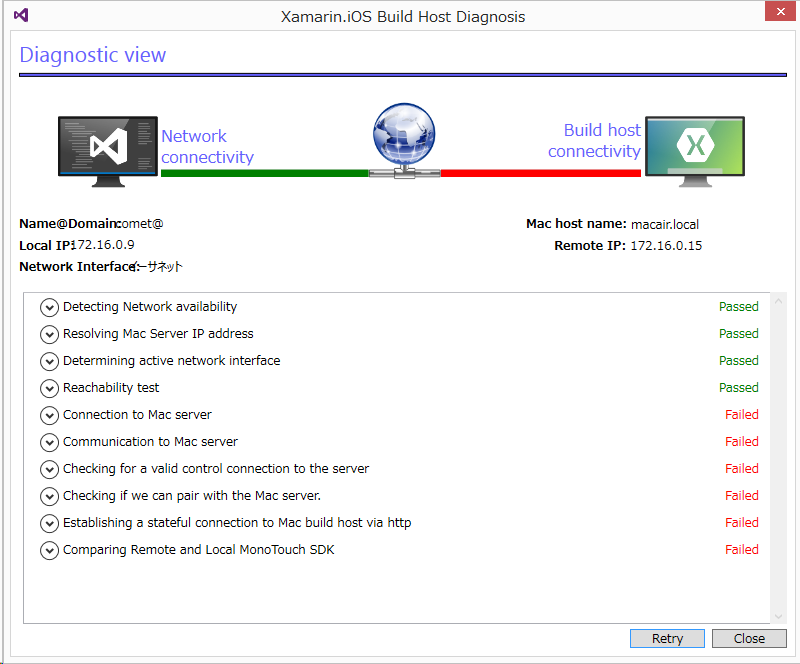
Task: Expand Communication to Mac server details
Action: point(49,442)
